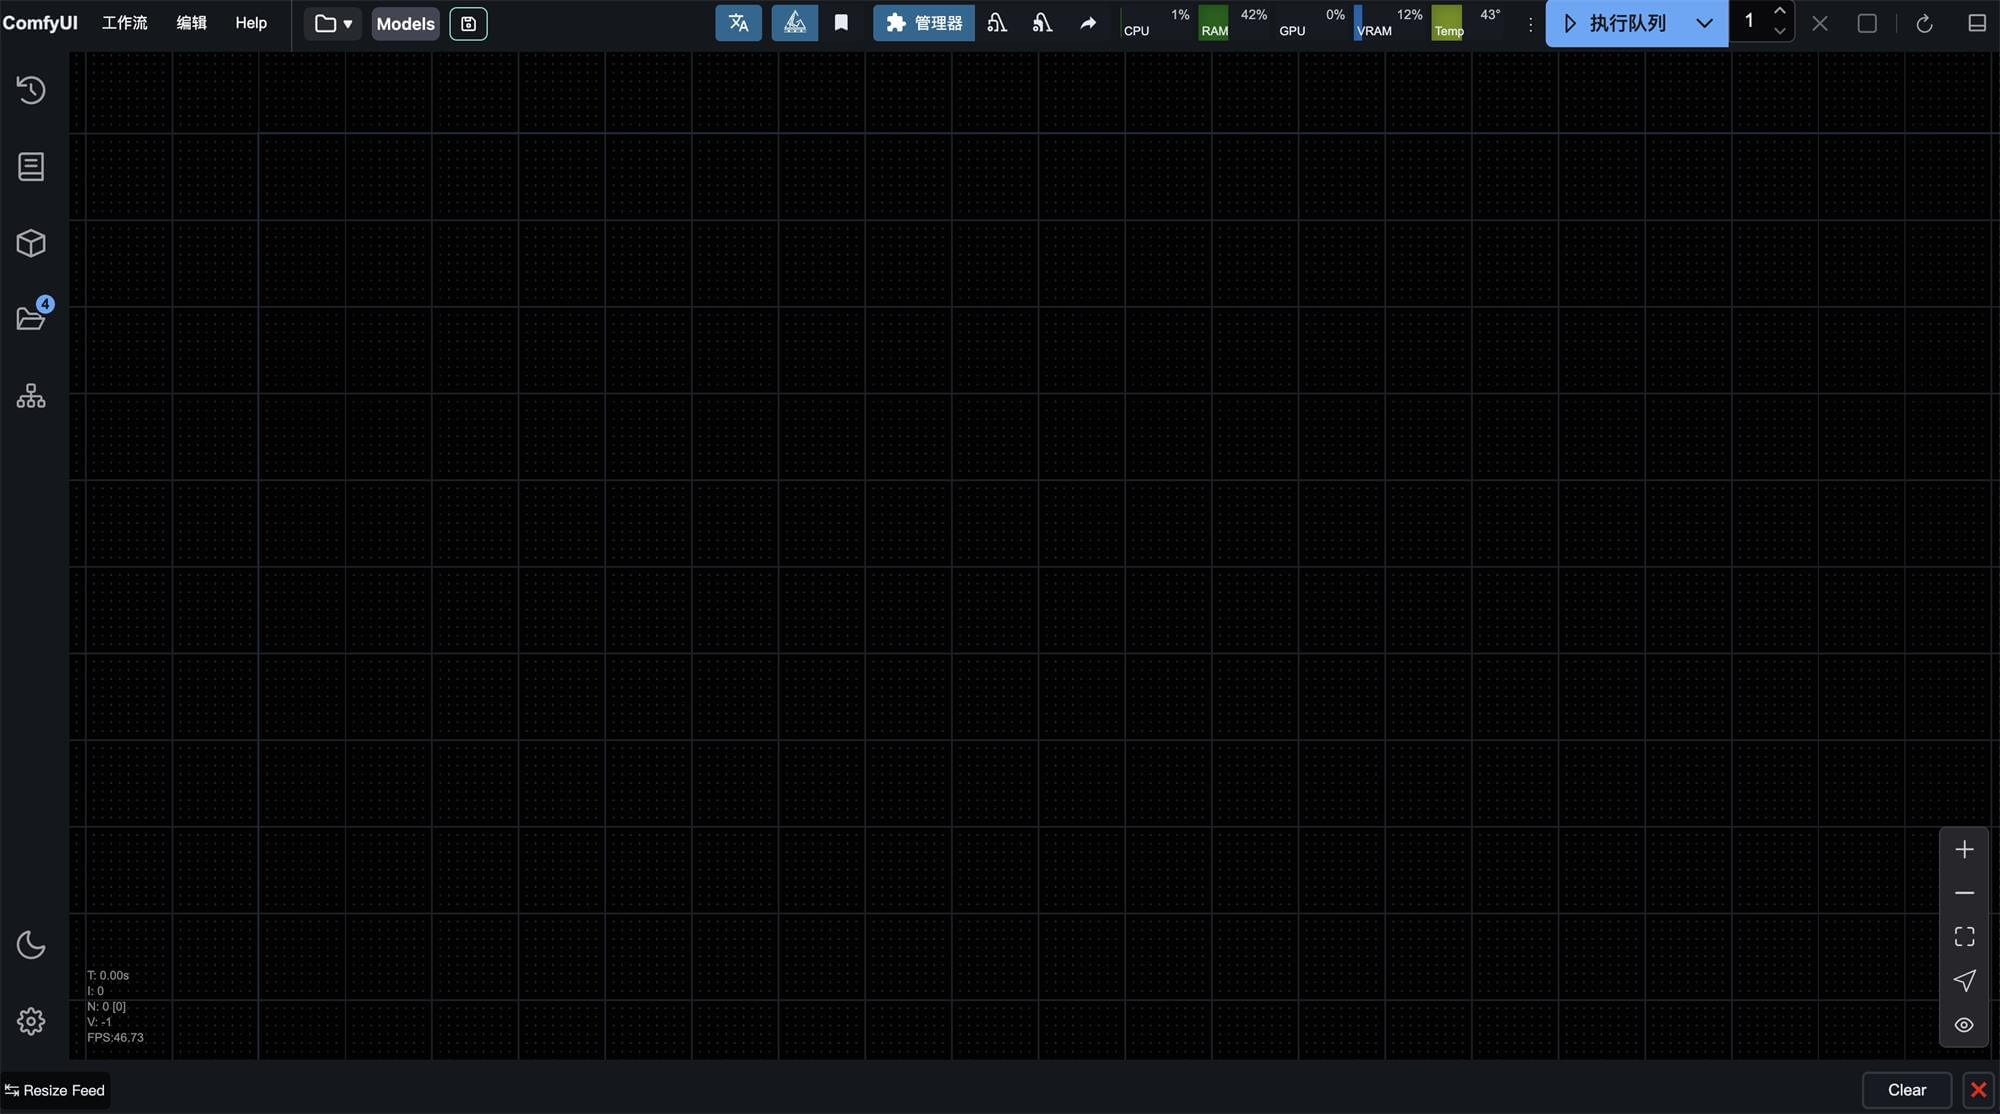Screen dimensions: 2000x1114
Task: Expand the queue button dropdown chevron
Action: (x=1704, y=23)
